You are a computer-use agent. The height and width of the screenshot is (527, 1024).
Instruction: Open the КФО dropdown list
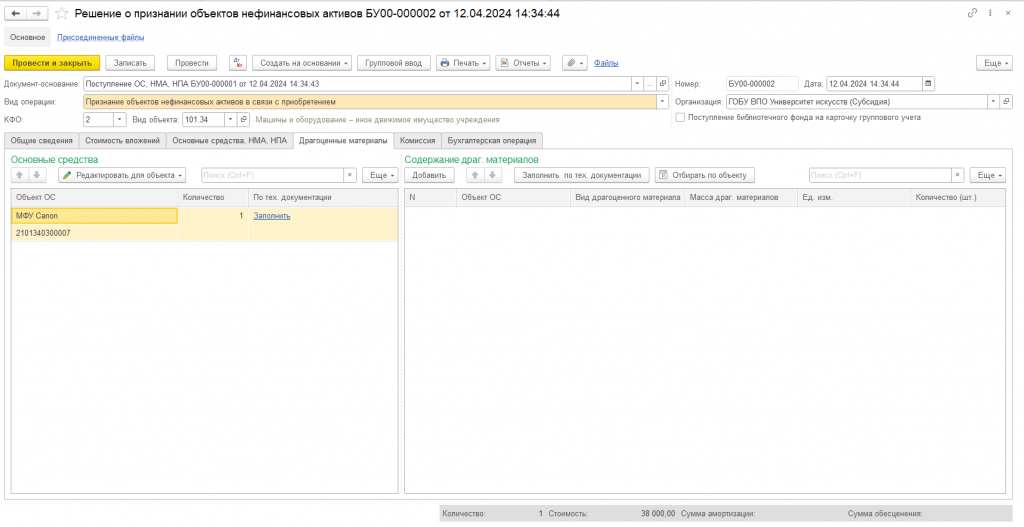point(120,120)
